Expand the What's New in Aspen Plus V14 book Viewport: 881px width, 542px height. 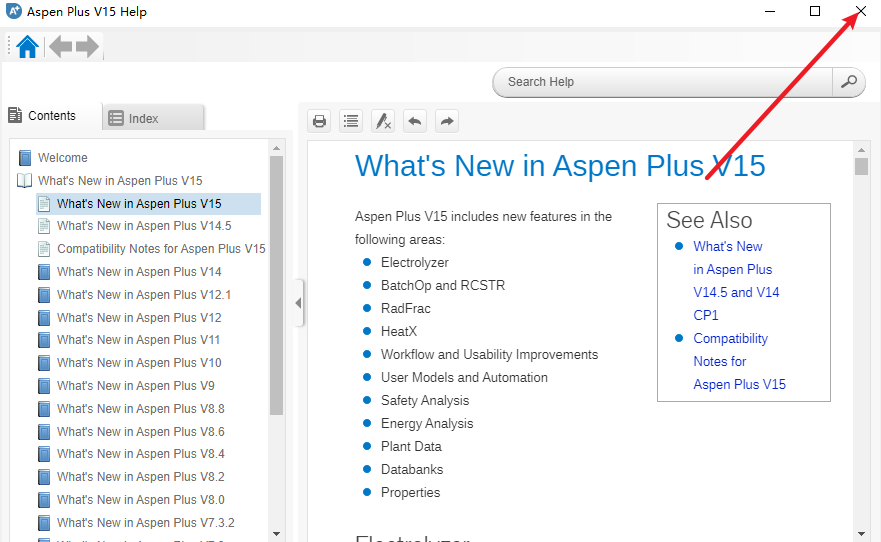tap(44, 272)
